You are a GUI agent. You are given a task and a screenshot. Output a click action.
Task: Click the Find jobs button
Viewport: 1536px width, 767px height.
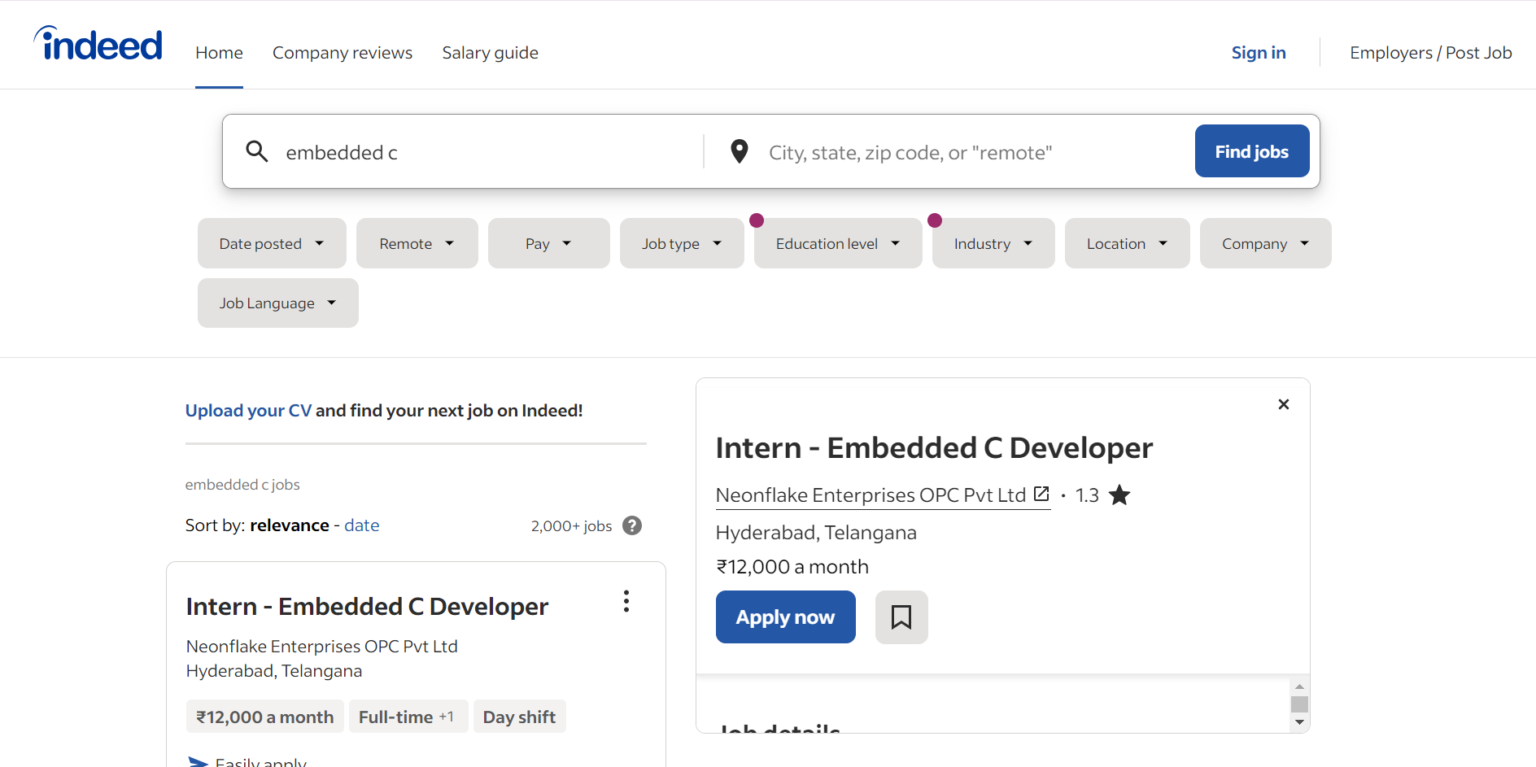point(1252,151)
